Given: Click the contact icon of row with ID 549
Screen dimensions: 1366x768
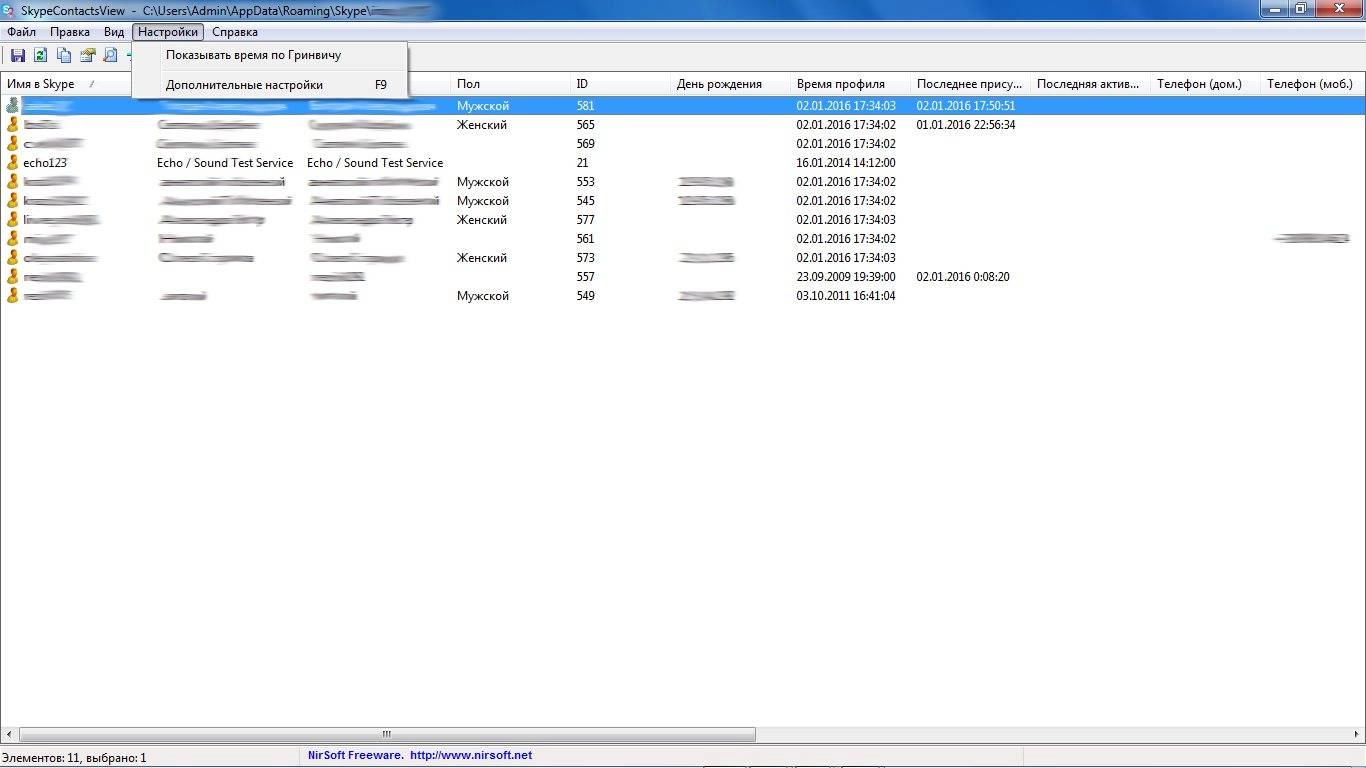Looking at the screenshot, I should pos(12,295).
